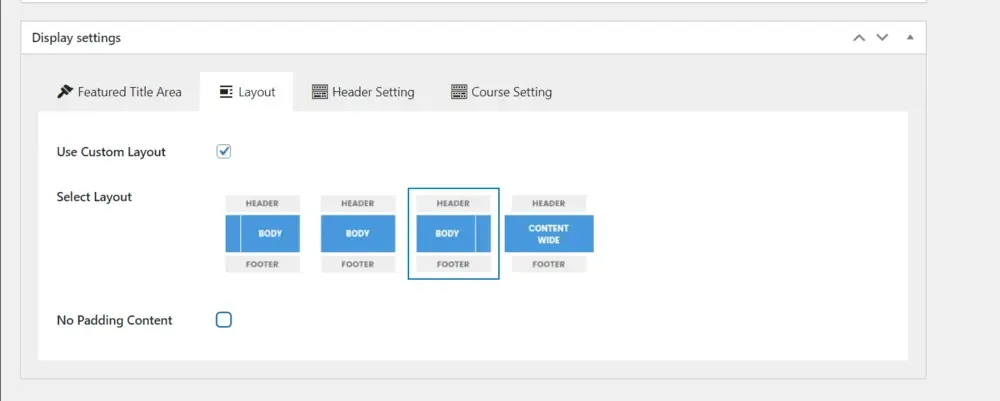
Task: Collapse the Display settings panel
Action: [910, 38]
